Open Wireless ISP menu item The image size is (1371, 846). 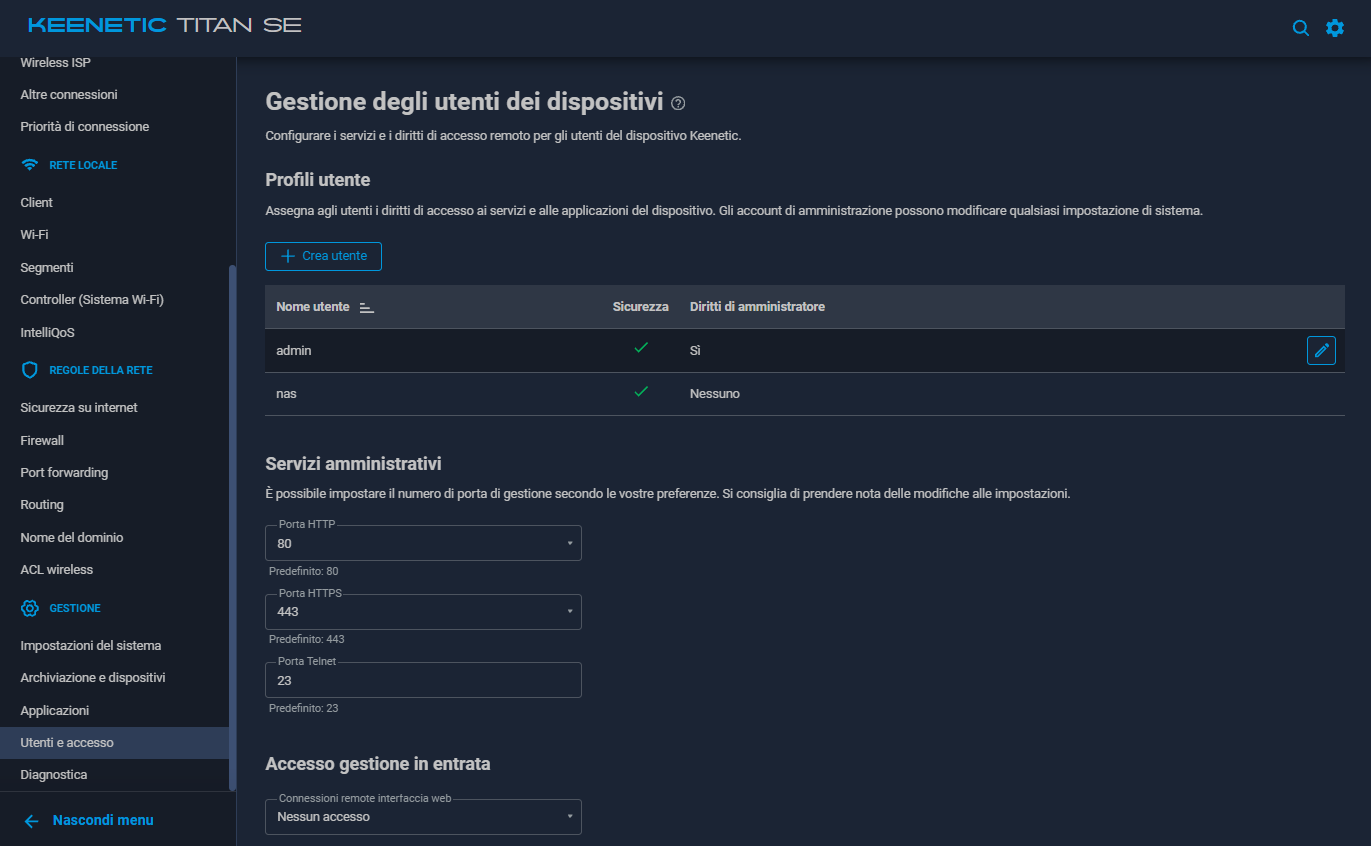coord(56,63)
